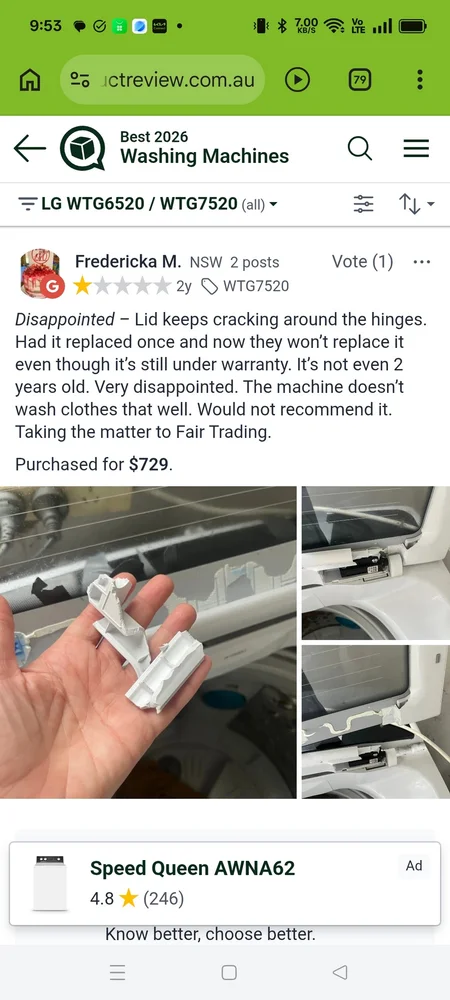Open the hamburger site menu

[416, 149]
